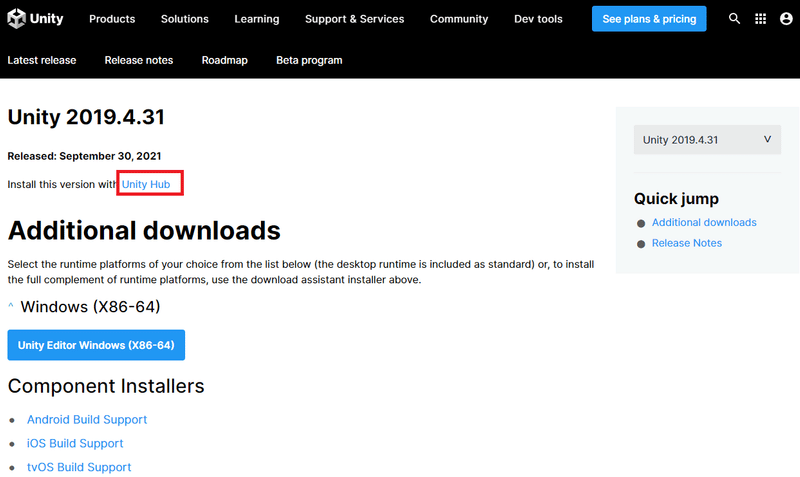
Task: Go to Latest release tab
Action: [x=42, y=60]
